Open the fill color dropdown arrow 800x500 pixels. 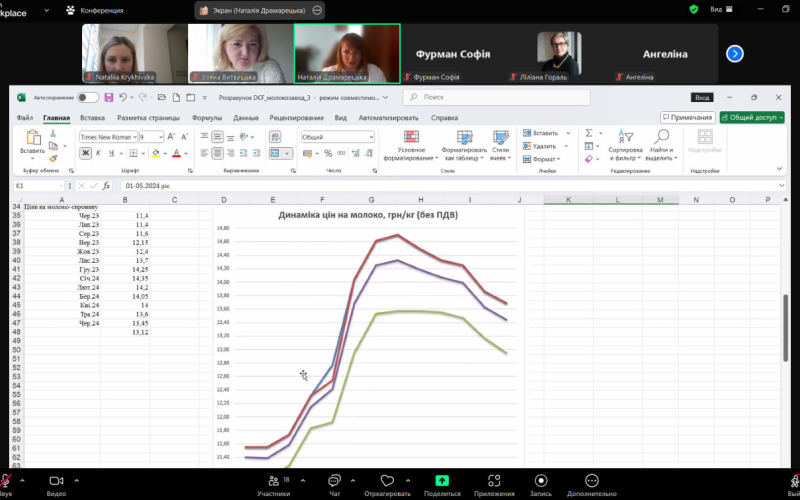tap(165, 153)
